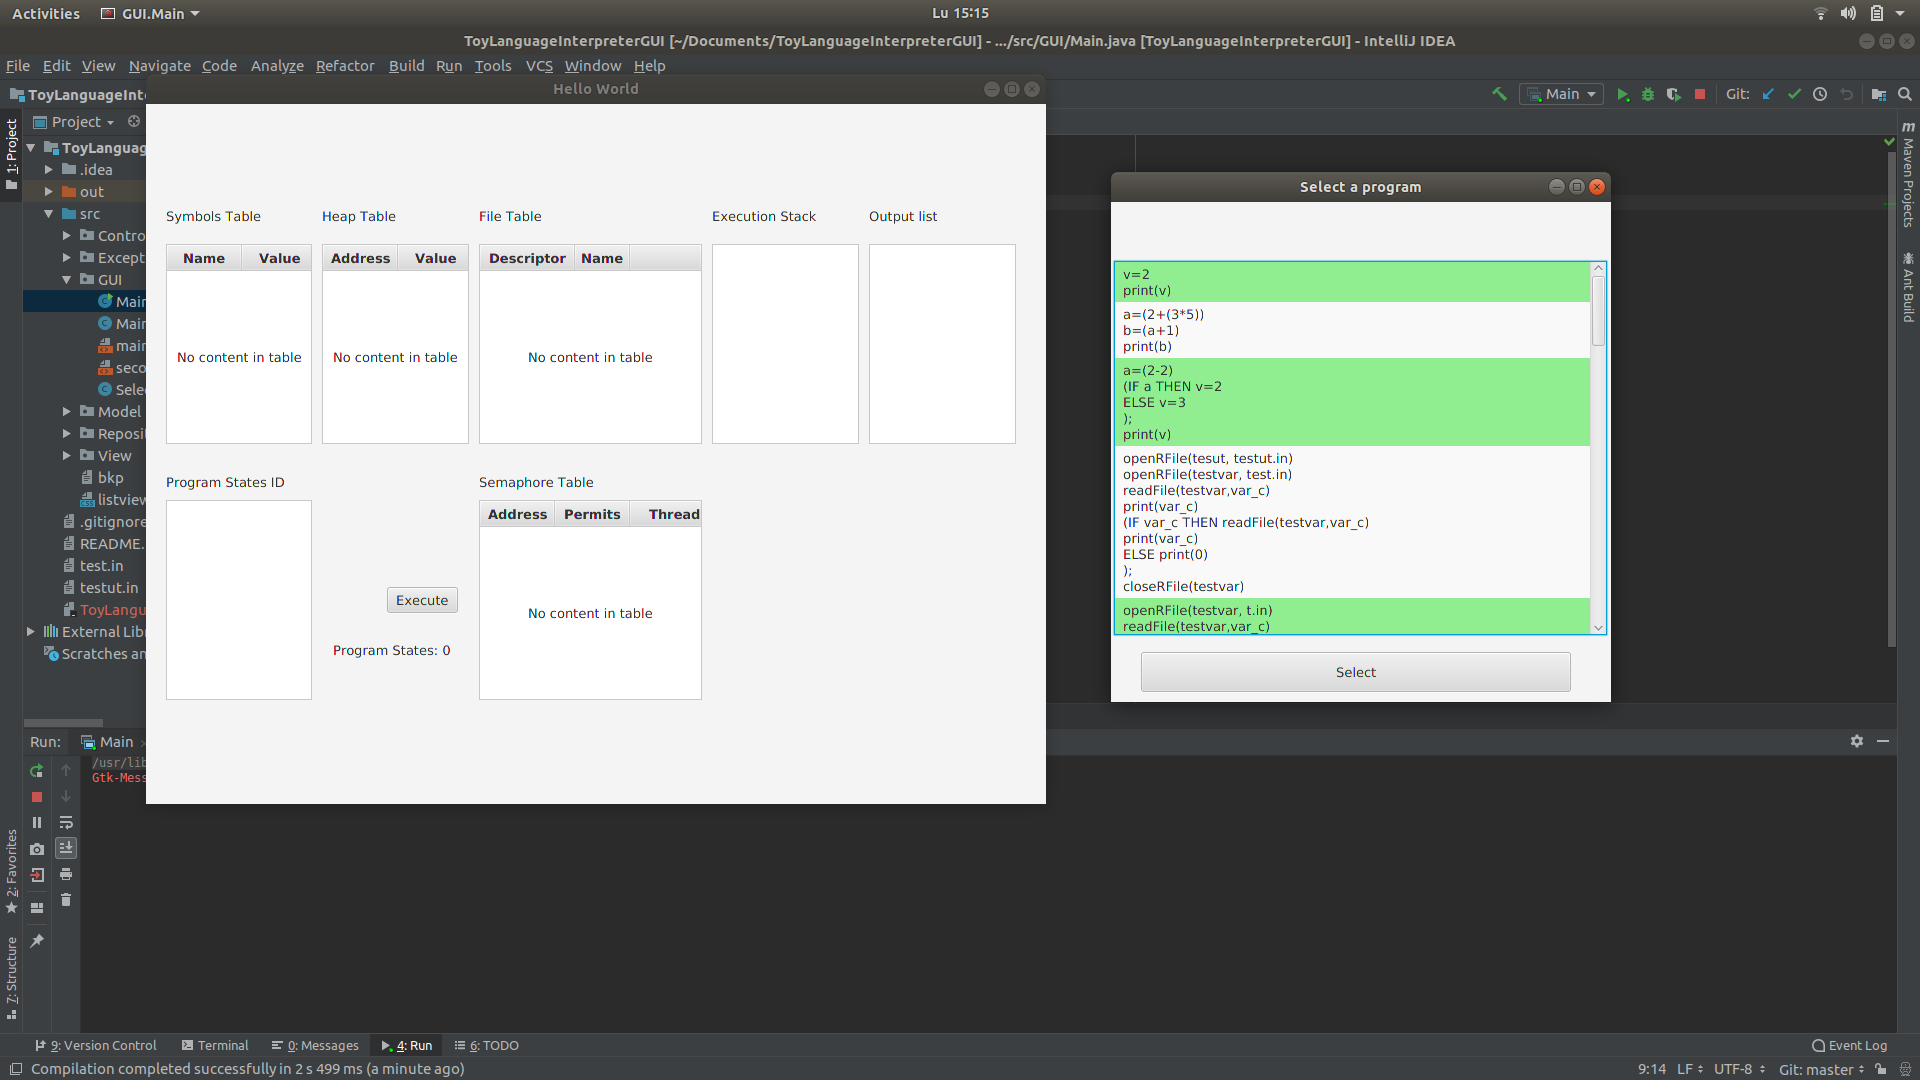Rerun Main in the Run panel

(x=37, y=771)
